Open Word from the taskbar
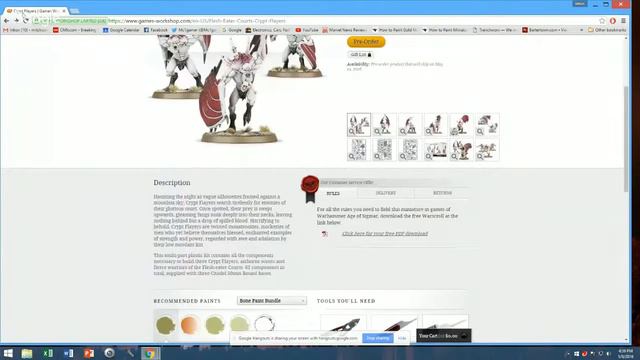 click(68, 353)
